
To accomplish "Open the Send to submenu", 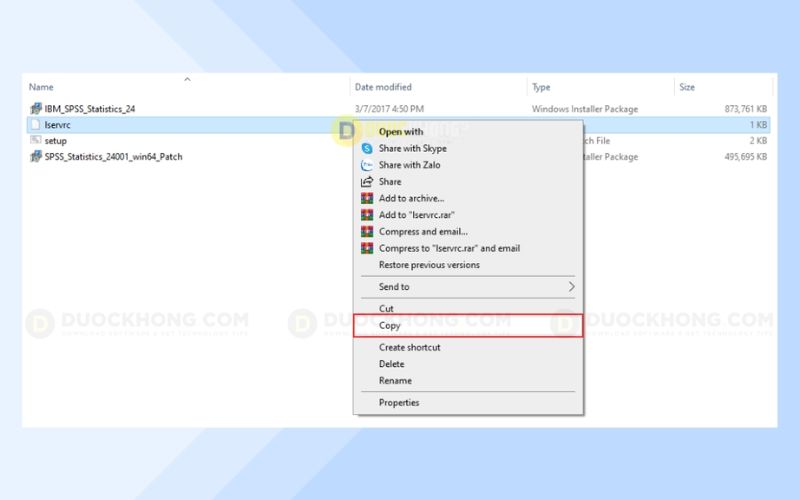I will 394,287.
